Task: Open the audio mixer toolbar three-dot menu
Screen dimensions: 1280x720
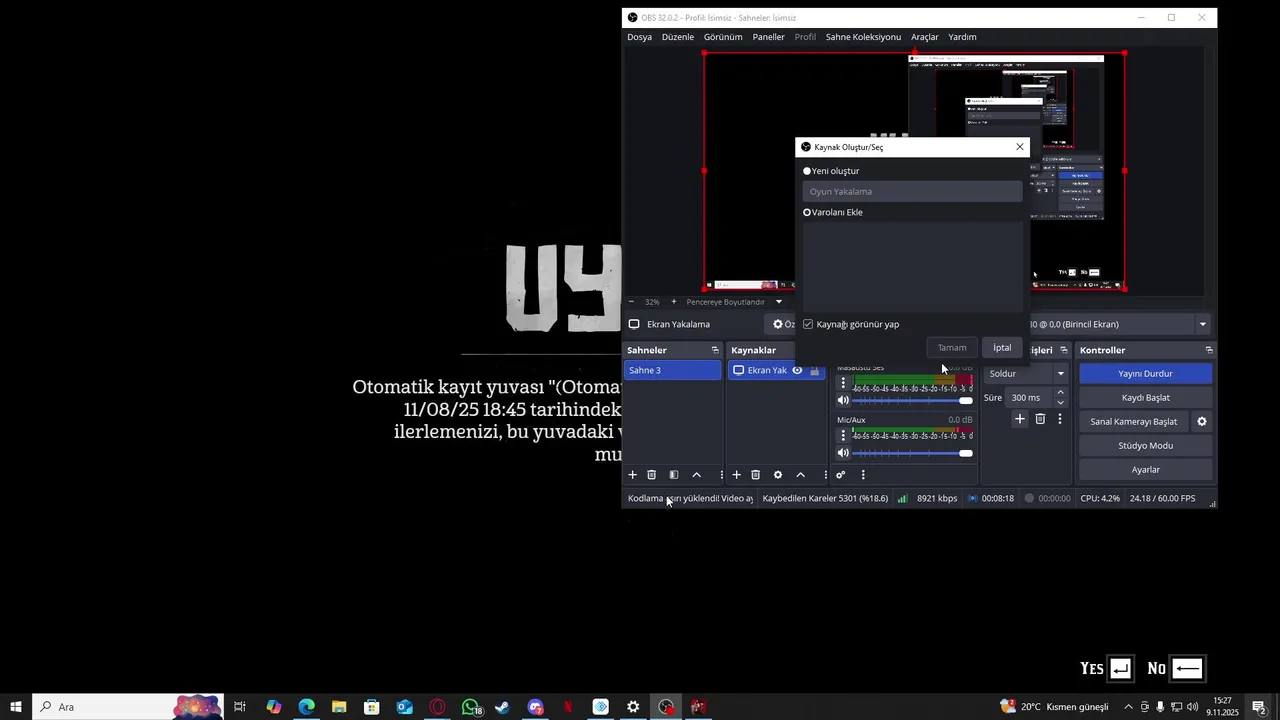Action: tap(863, 475)
